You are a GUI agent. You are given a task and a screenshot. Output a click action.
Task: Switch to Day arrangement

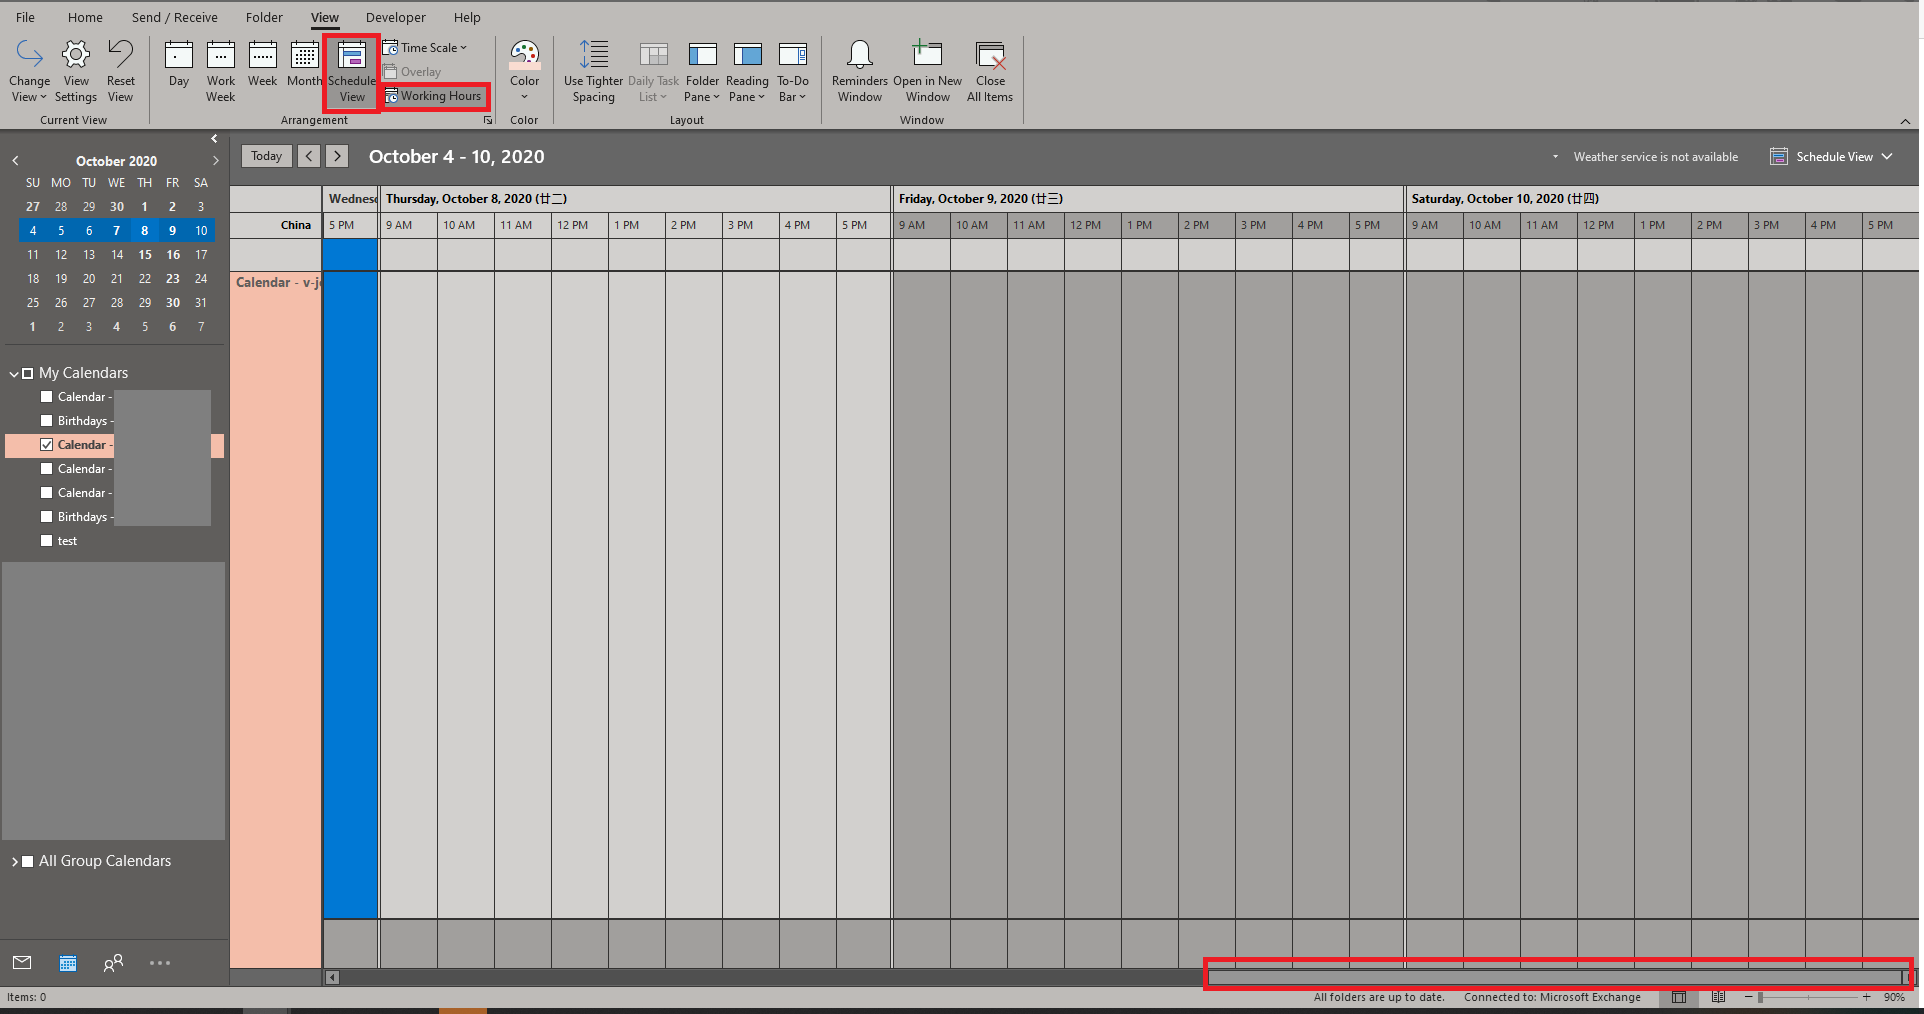tap(179, 66)
